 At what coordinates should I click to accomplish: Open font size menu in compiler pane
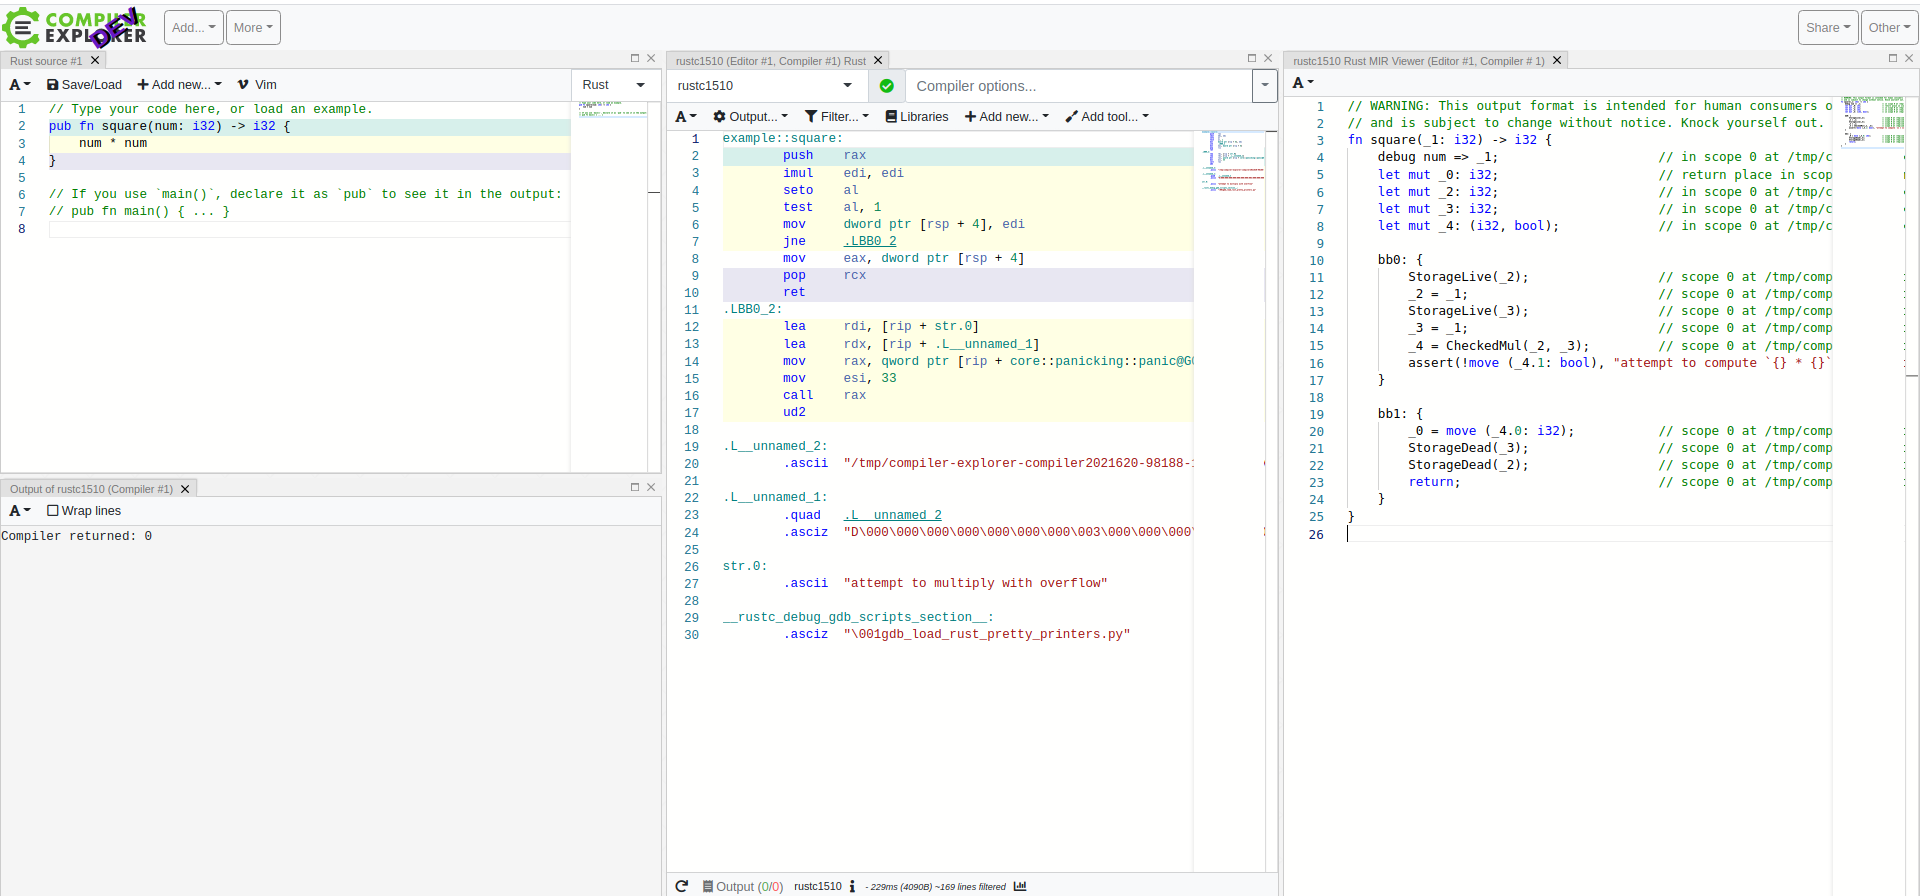(x=685, y=117)
